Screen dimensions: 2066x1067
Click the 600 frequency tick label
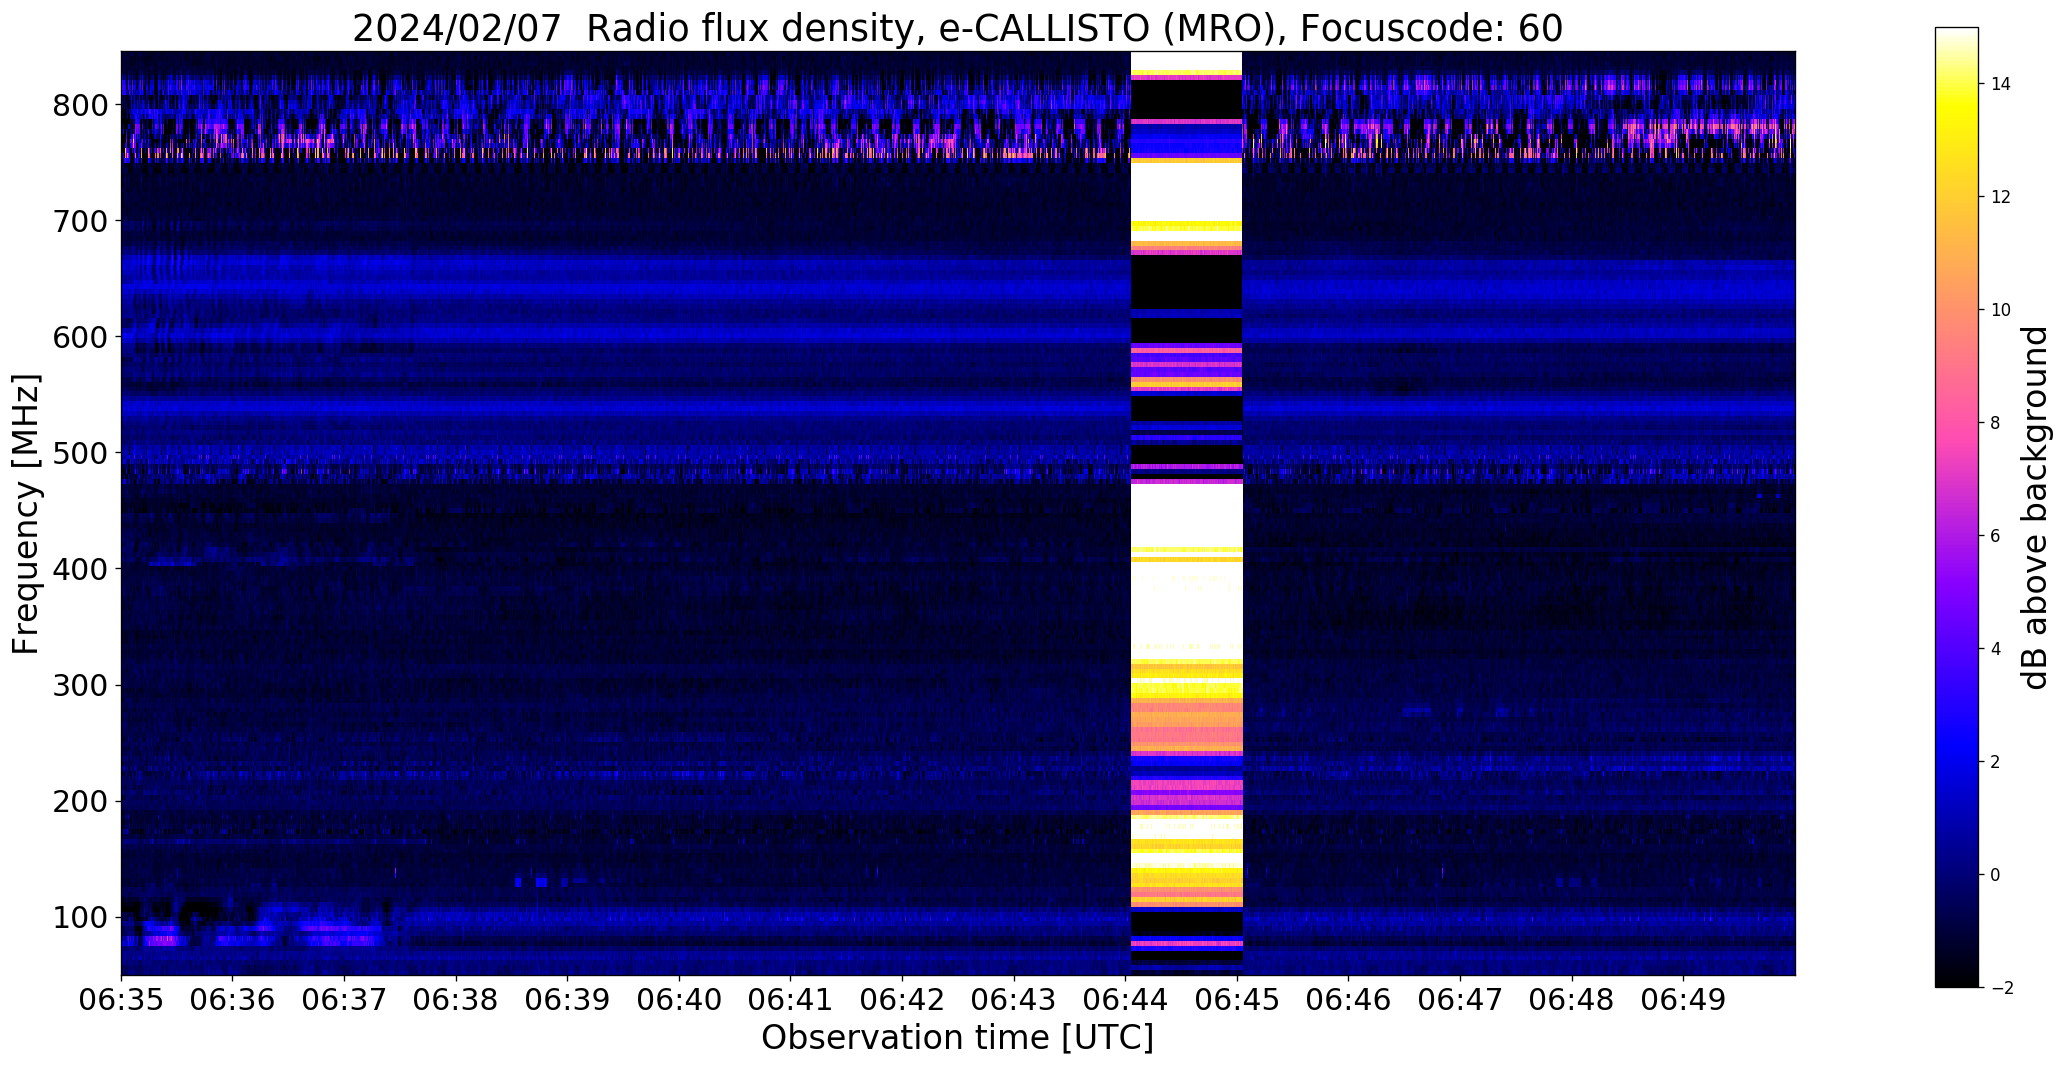pos(80,337)
